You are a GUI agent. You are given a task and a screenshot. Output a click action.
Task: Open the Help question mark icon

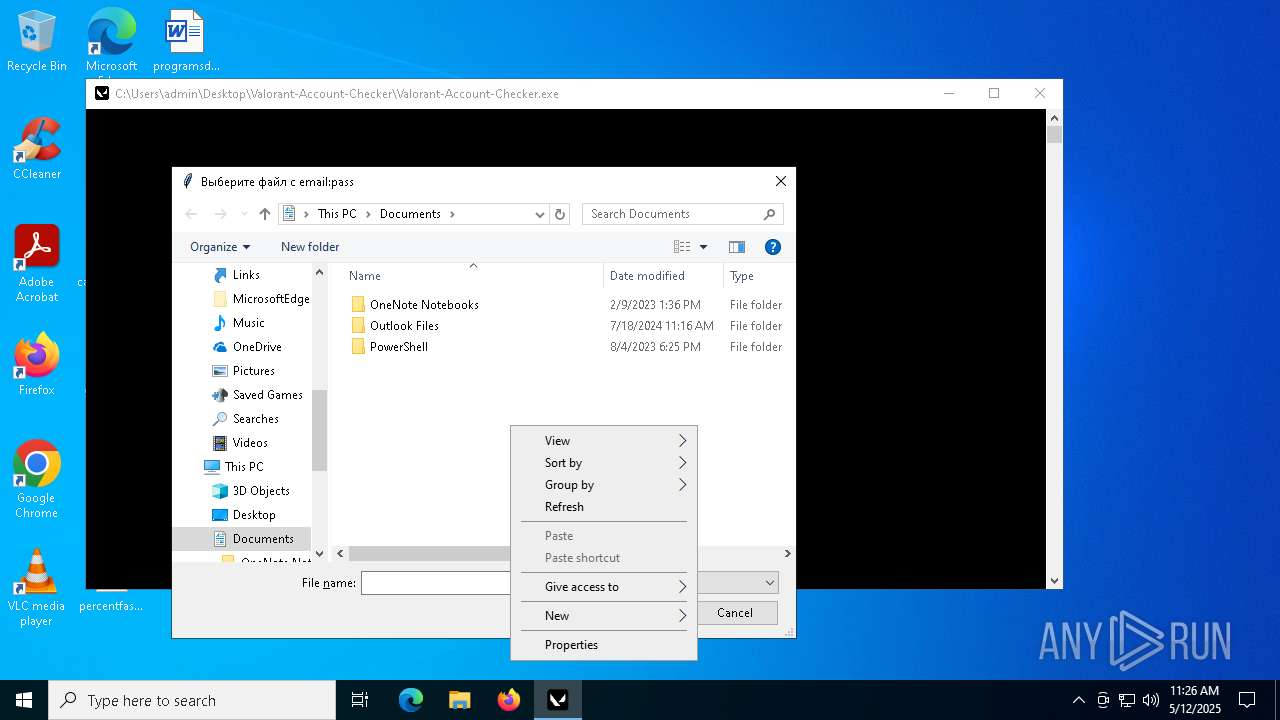pyautogui.click(x=772, y=247)
